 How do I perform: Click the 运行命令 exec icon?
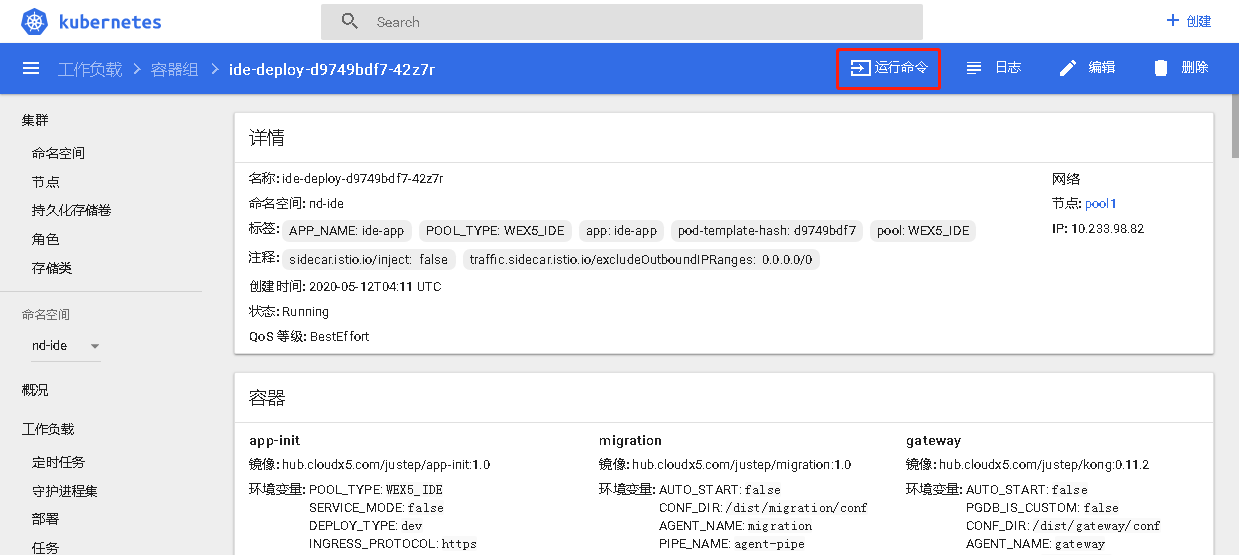click(x=860, y=68)
